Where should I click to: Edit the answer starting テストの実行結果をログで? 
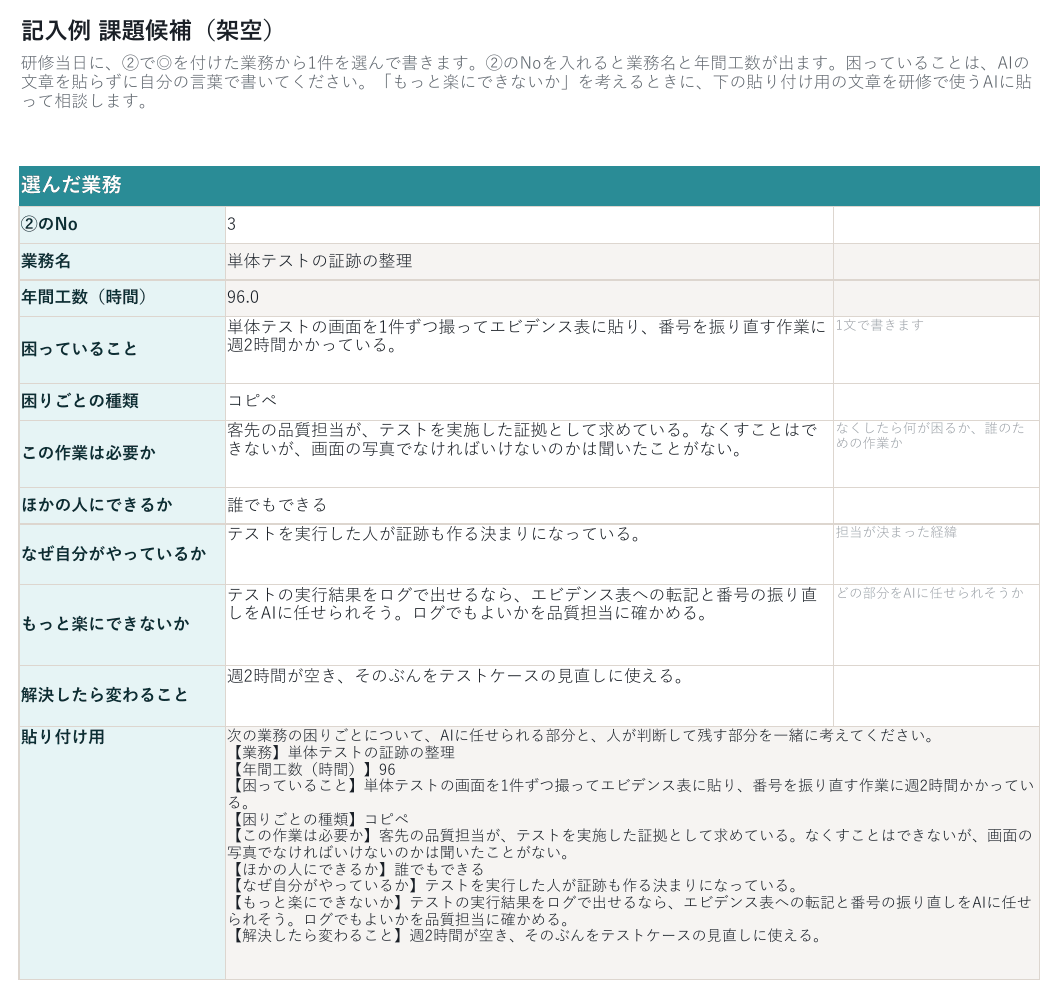click(529, 625)
